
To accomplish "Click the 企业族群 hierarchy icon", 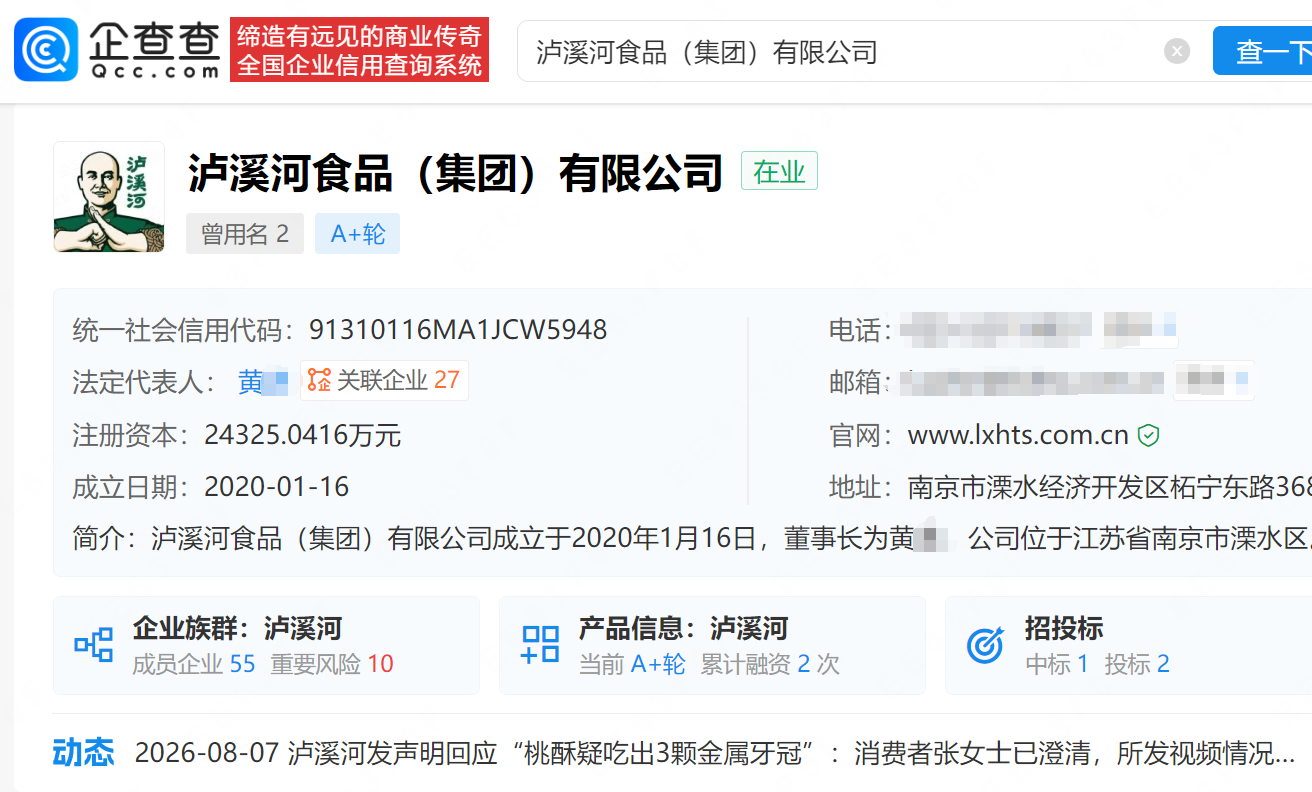I will [x=94, y=645].
